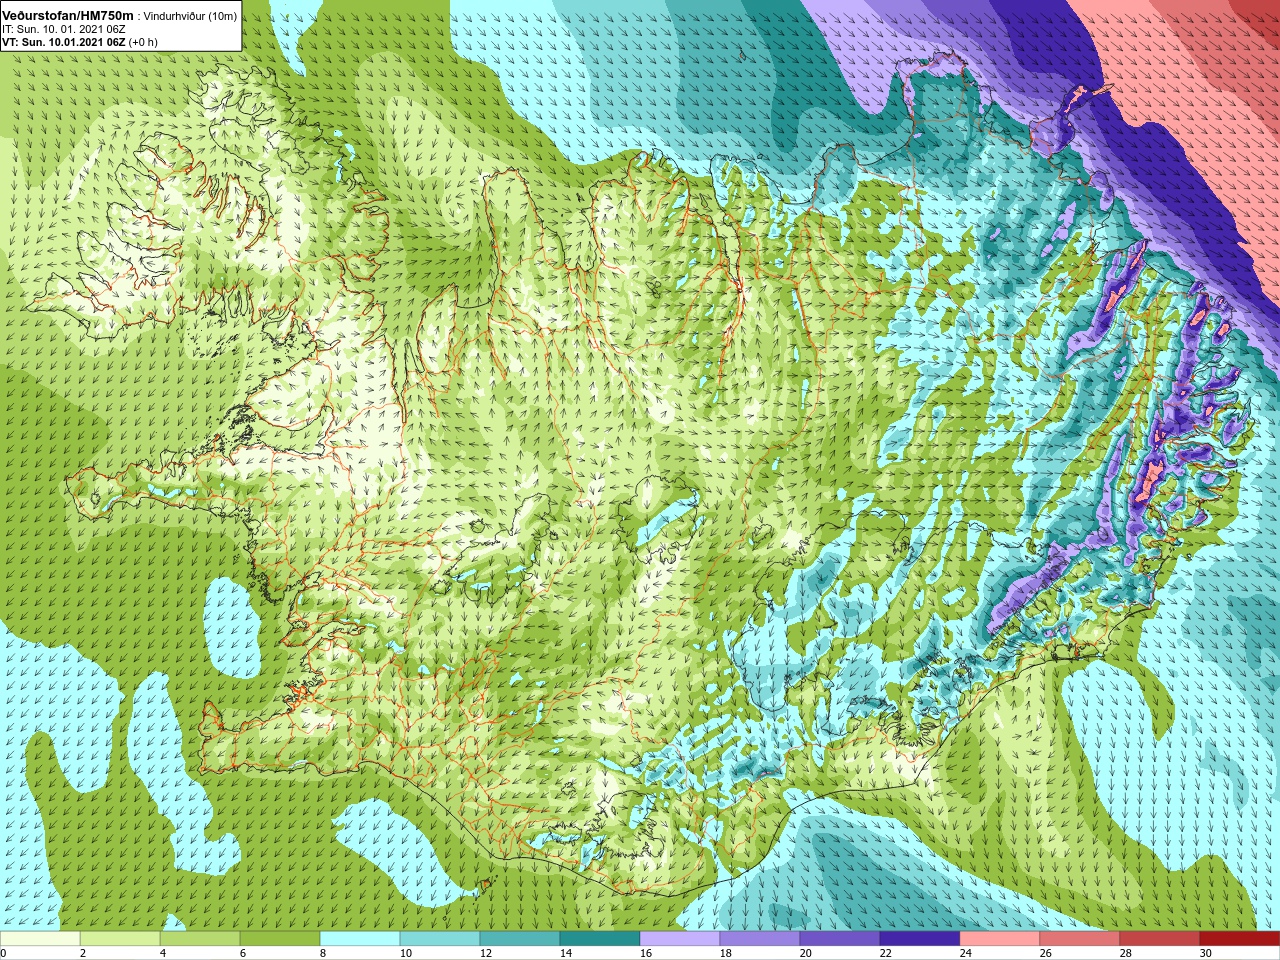Click the legend scale label 16
Screen dimensions: 1280x960
(x=646, y=953)
